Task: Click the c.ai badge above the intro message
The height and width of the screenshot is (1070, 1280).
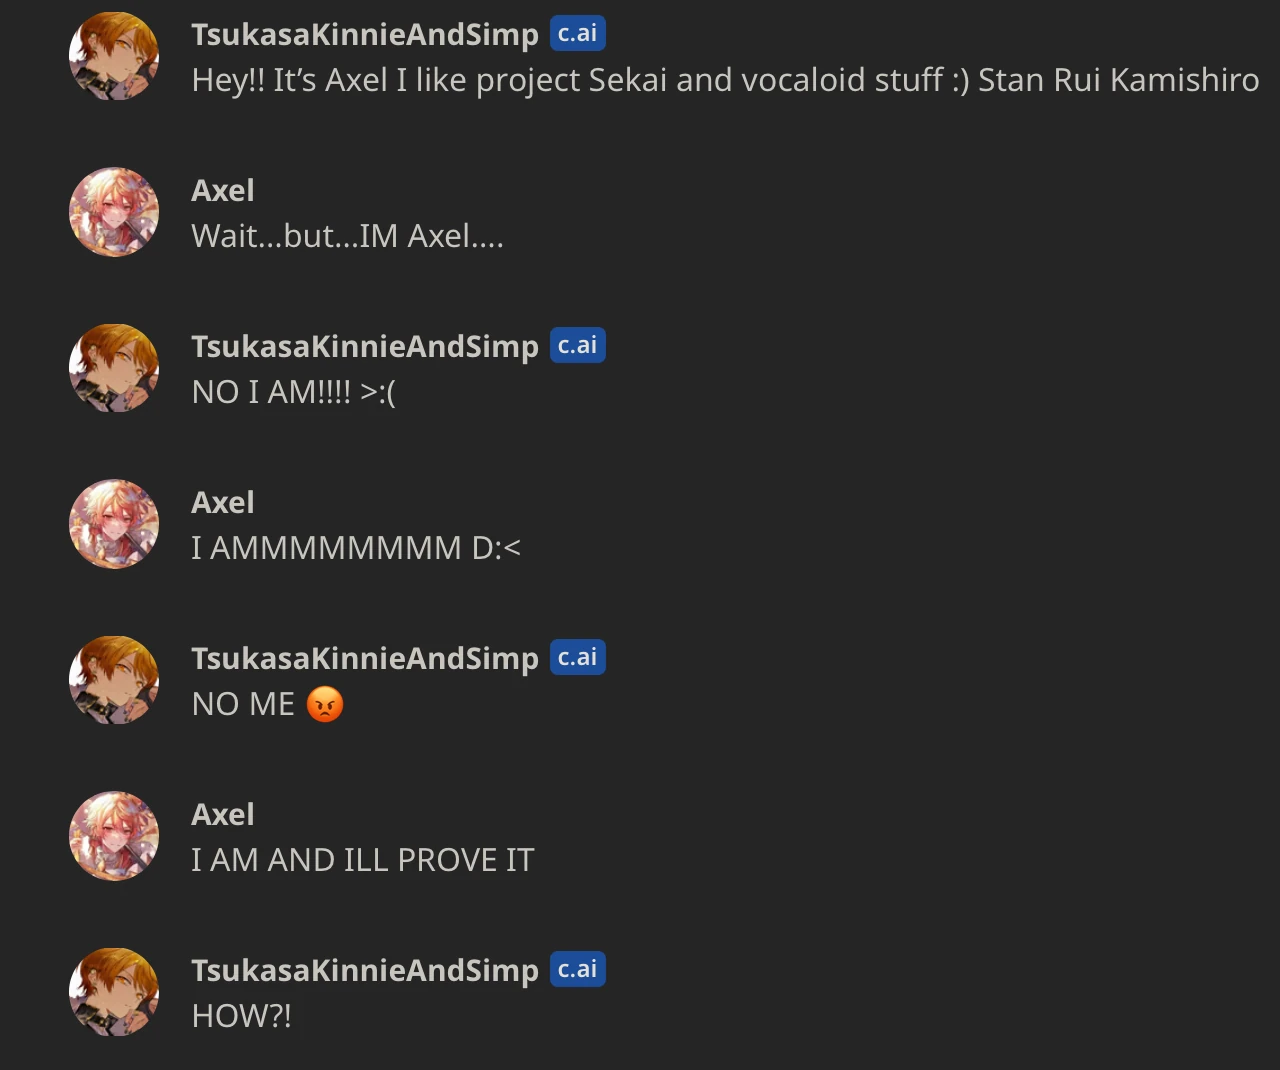Action: (577, 34)
